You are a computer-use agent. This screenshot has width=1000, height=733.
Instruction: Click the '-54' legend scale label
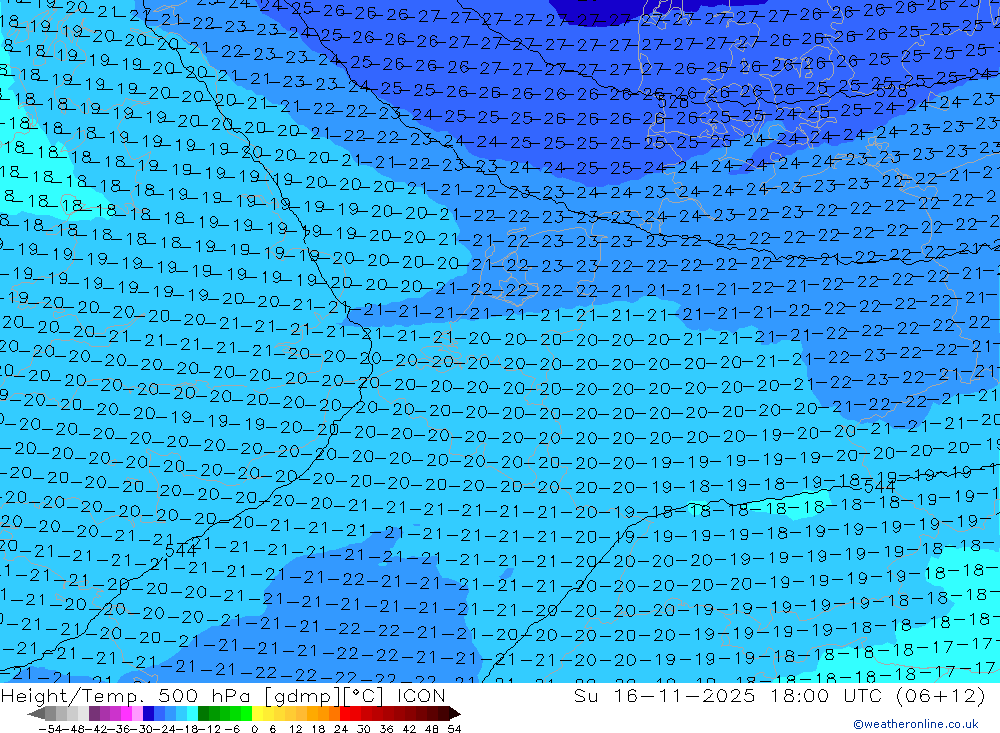tap(49, 729)
